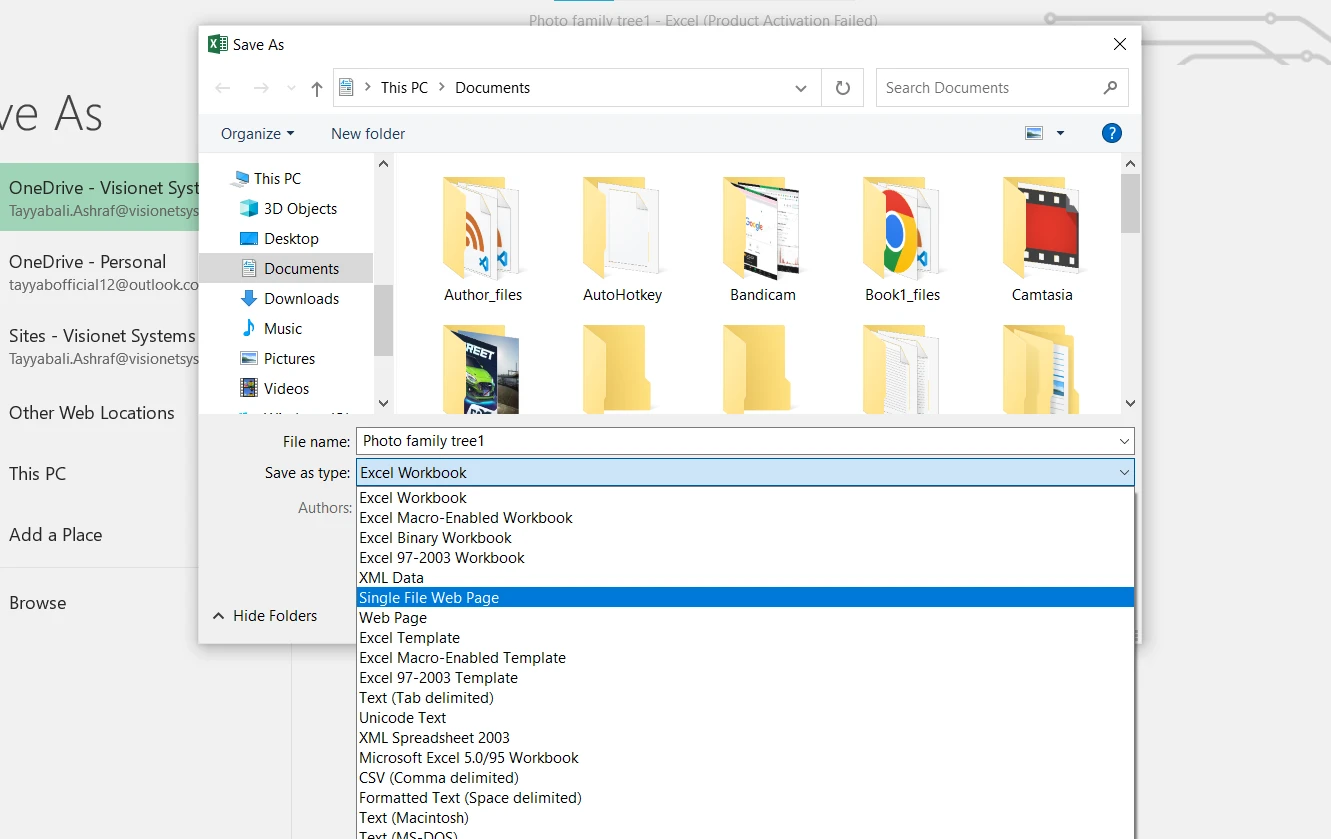This screenshot has height=839, width=1331.
Task: Select Videos in navigation tree
Action: tap(274, 388)
